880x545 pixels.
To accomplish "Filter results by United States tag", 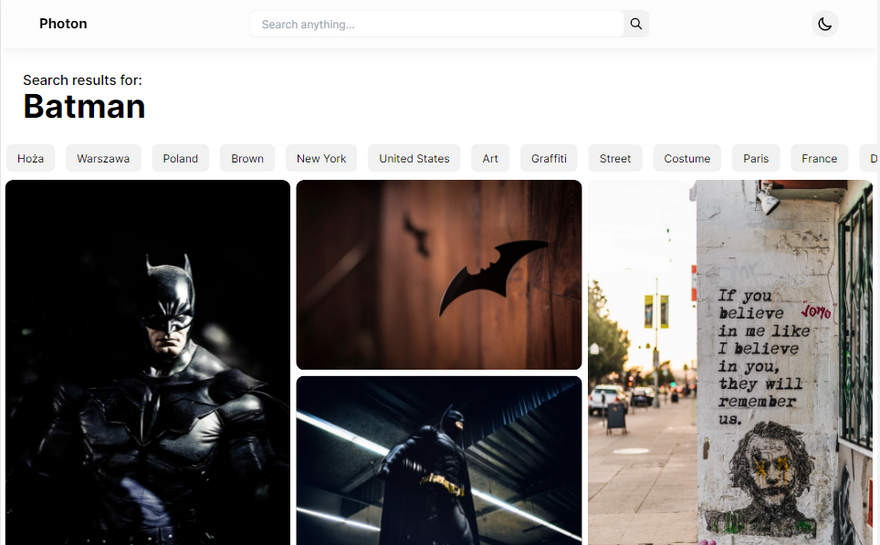I will (414, 158).
